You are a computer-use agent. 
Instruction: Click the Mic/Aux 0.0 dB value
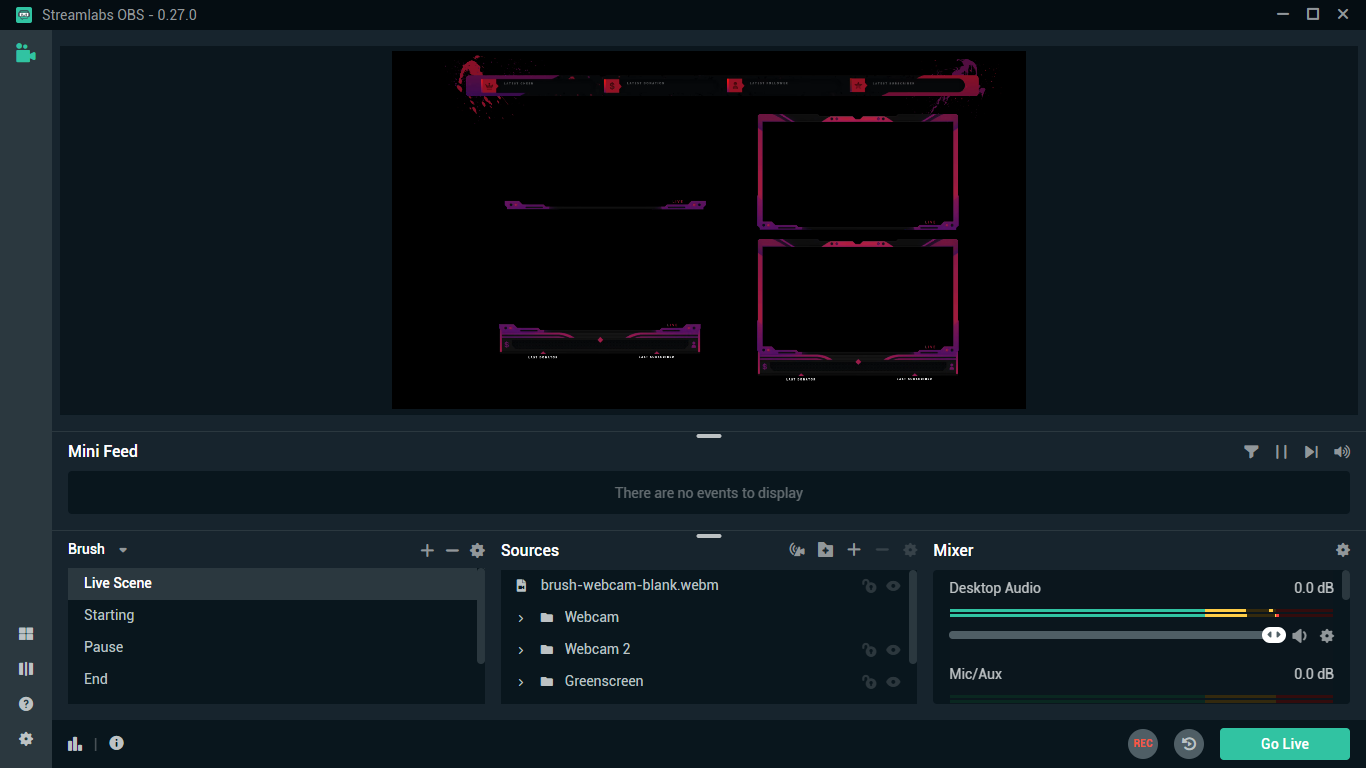(1313, 674)
